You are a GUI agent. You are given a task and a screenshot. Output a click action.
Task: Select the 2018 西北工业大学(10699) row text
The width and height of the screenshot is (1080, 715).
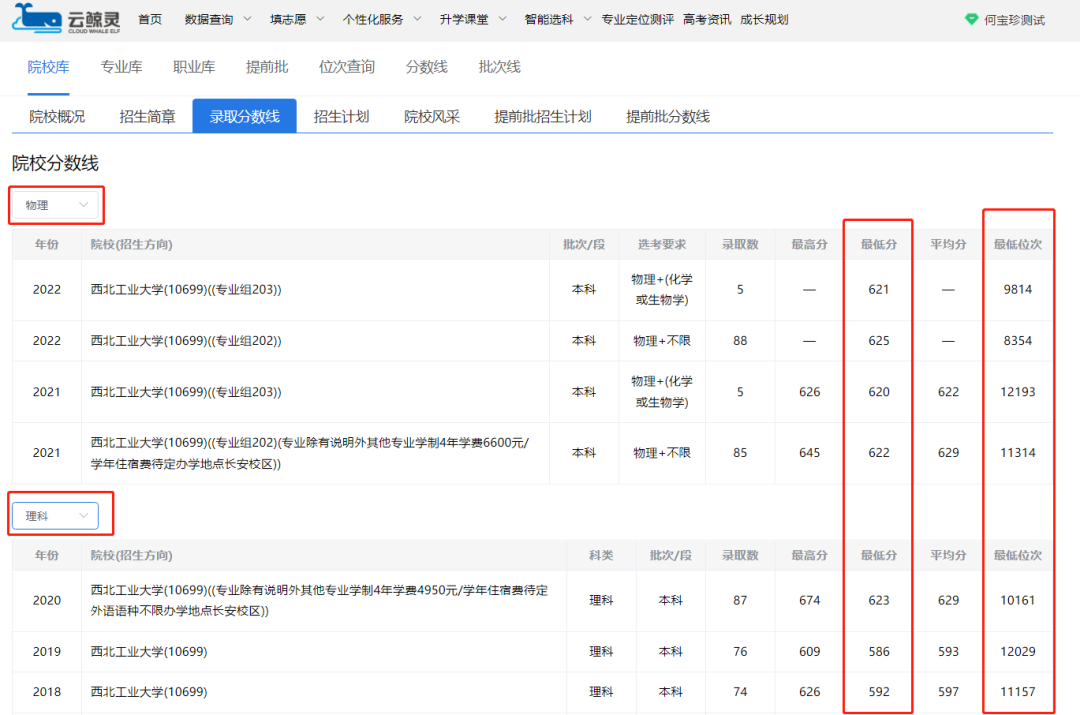(x=149, y=692)
